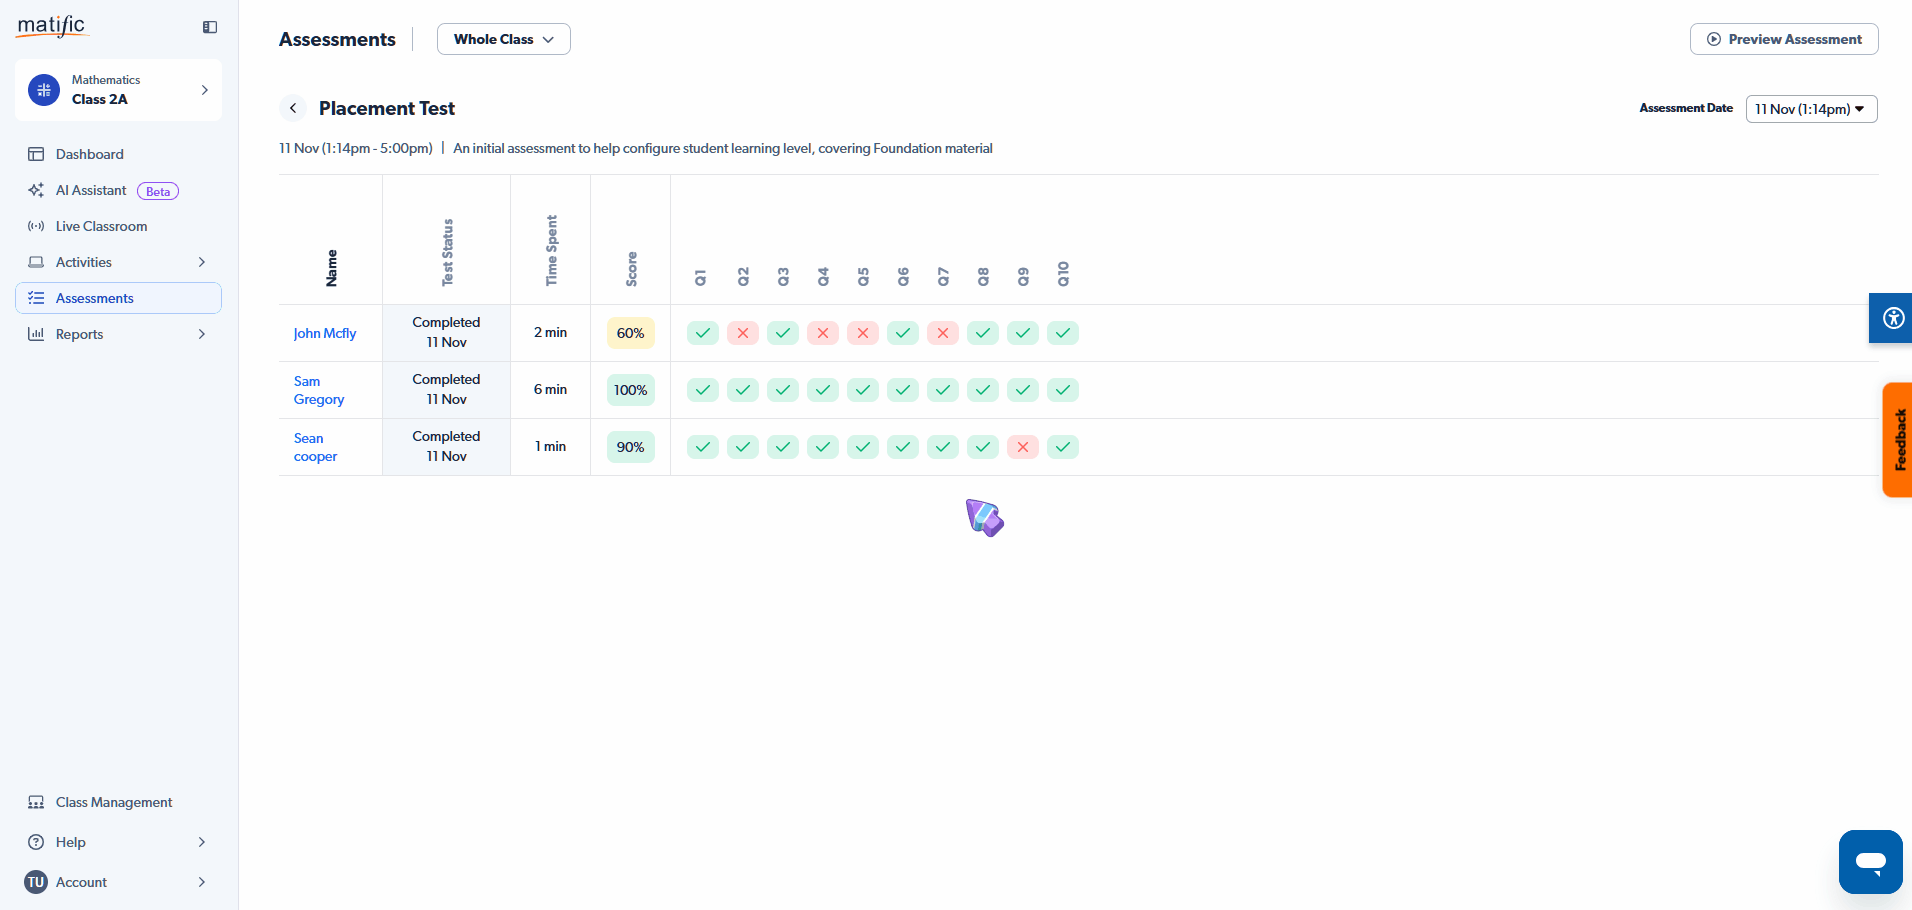The image size is (1912, 910).
Task: Click the Preview Assessment button
Action: (1783, 39)
